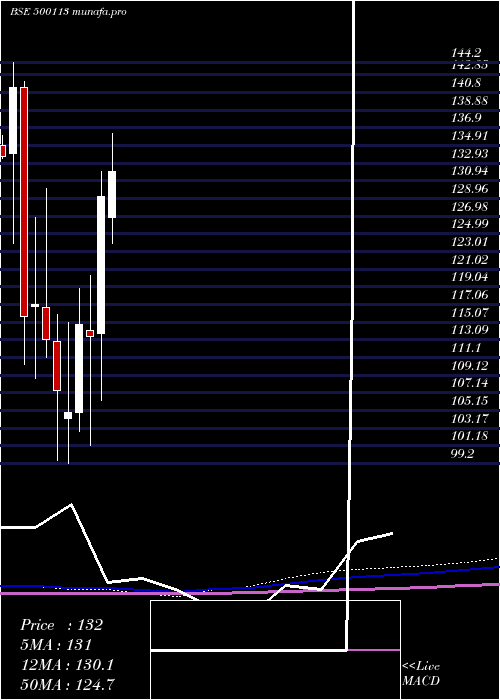Click the <<Live MACD label
This screenshot has height=700, width=500.
[421, 674]
